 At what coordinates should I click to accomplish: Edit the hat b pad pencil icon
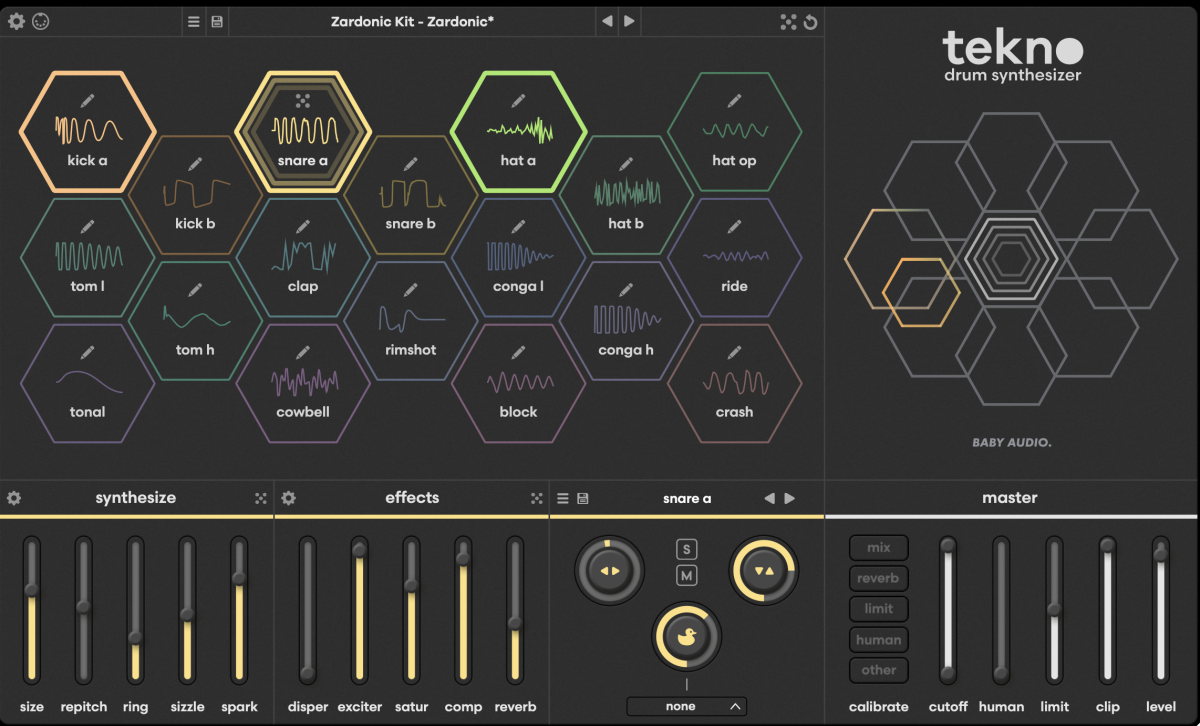click(x=626, y=163)
